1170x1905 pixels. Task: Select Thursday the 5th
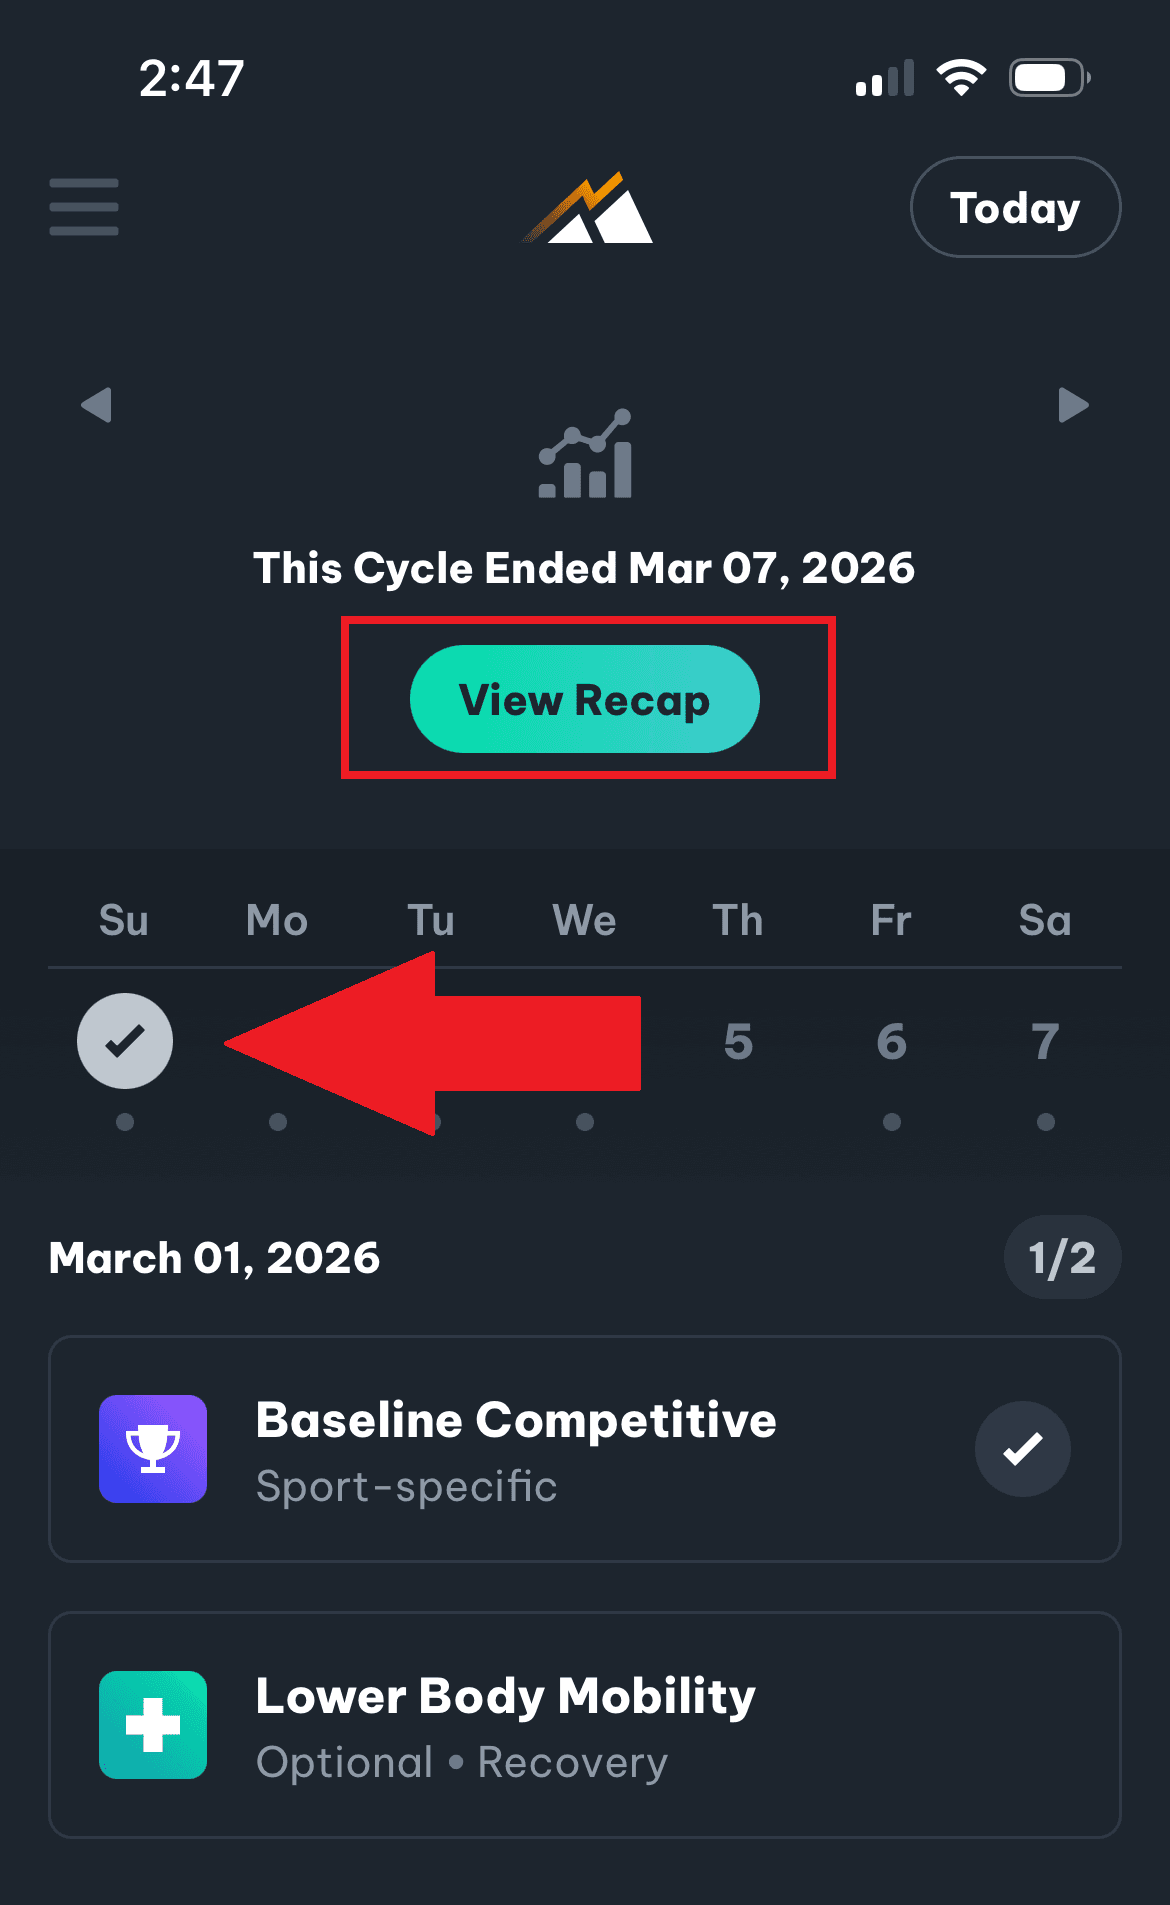coord(738,1042)
